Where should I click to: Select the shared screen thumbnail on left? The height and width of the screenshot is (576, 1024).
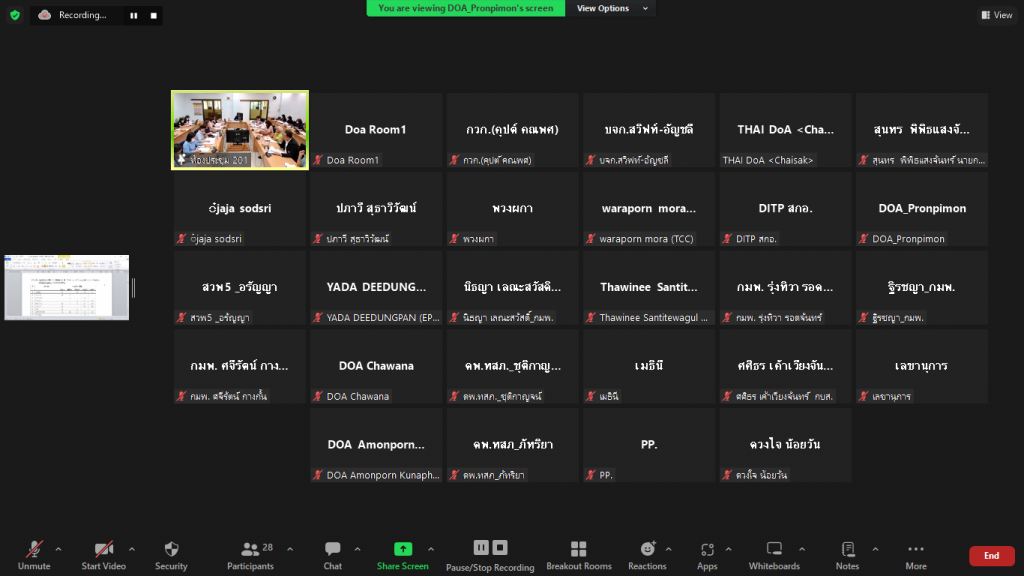[66, 287]
